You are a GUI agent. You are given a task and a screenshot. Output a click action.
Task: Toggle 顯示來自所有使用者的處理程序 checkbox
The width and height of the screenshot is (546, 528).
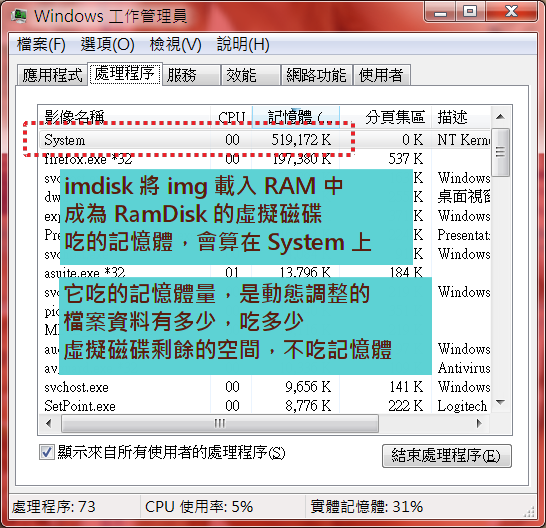click(46, 452)
